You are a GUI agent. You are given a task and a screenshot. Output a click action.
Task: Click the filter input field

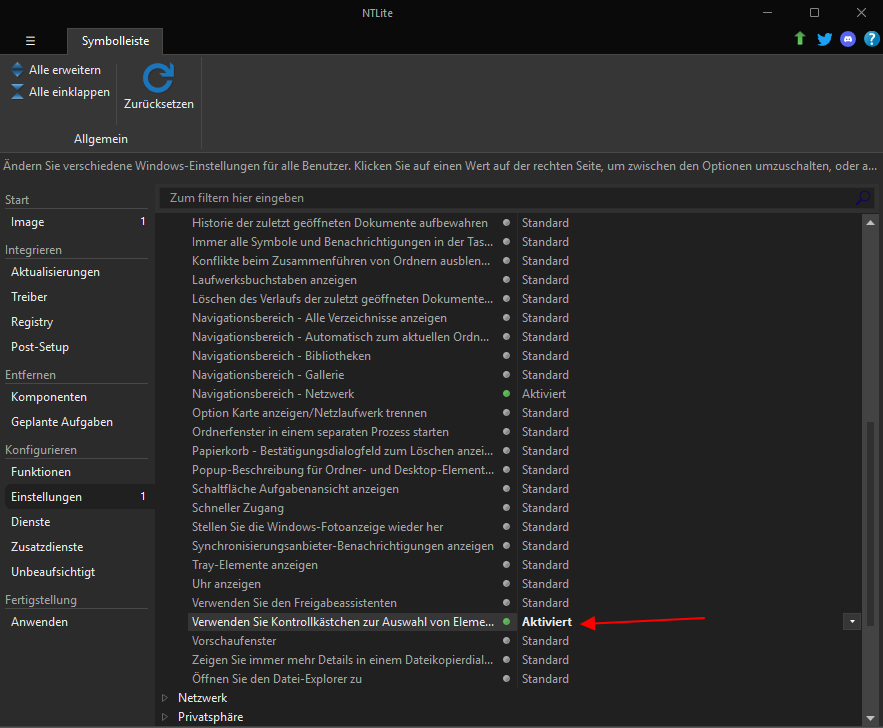516,198
